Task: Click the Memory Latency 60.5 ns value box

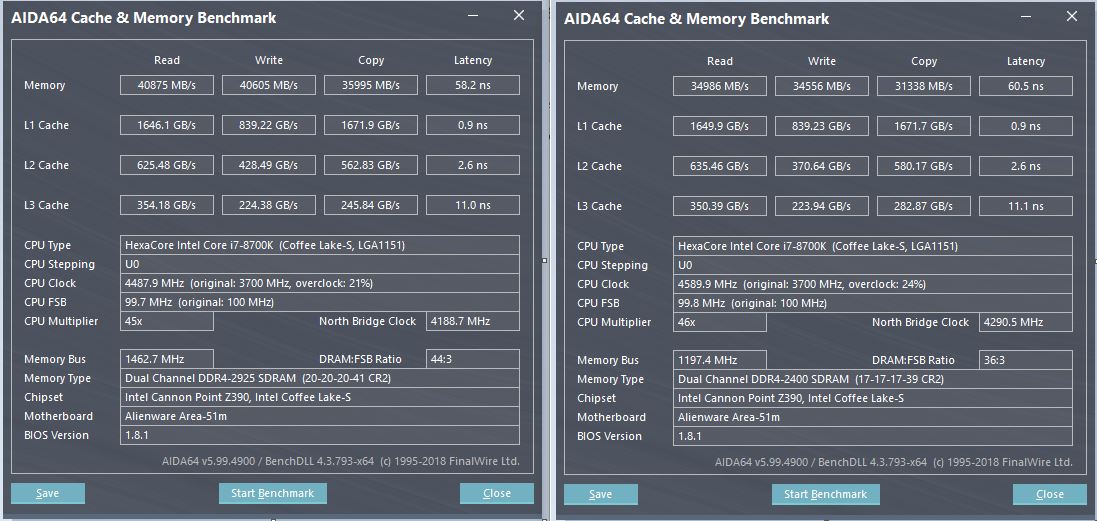Action: 1026,86
